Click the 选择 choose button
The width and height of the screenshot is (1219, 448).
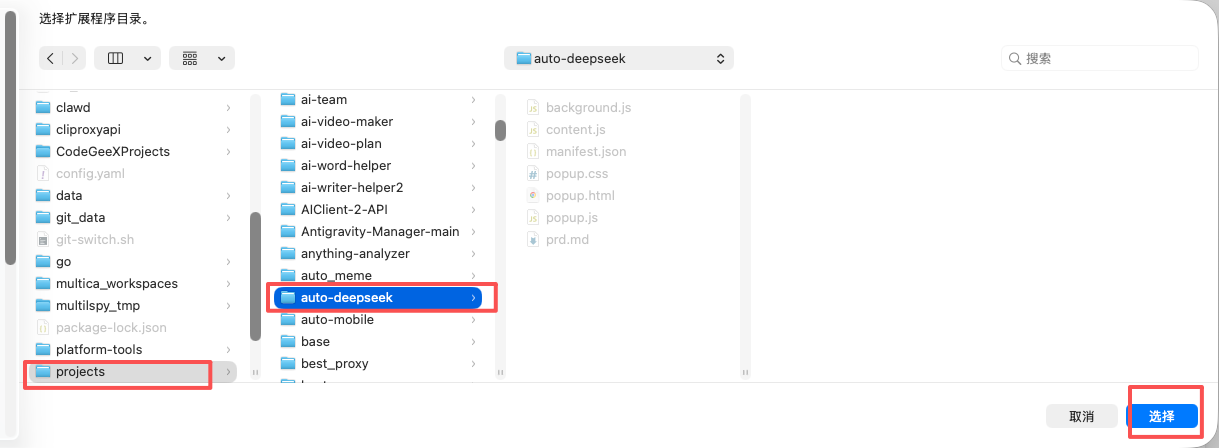pyautogui.click(x=1161, y=416)
